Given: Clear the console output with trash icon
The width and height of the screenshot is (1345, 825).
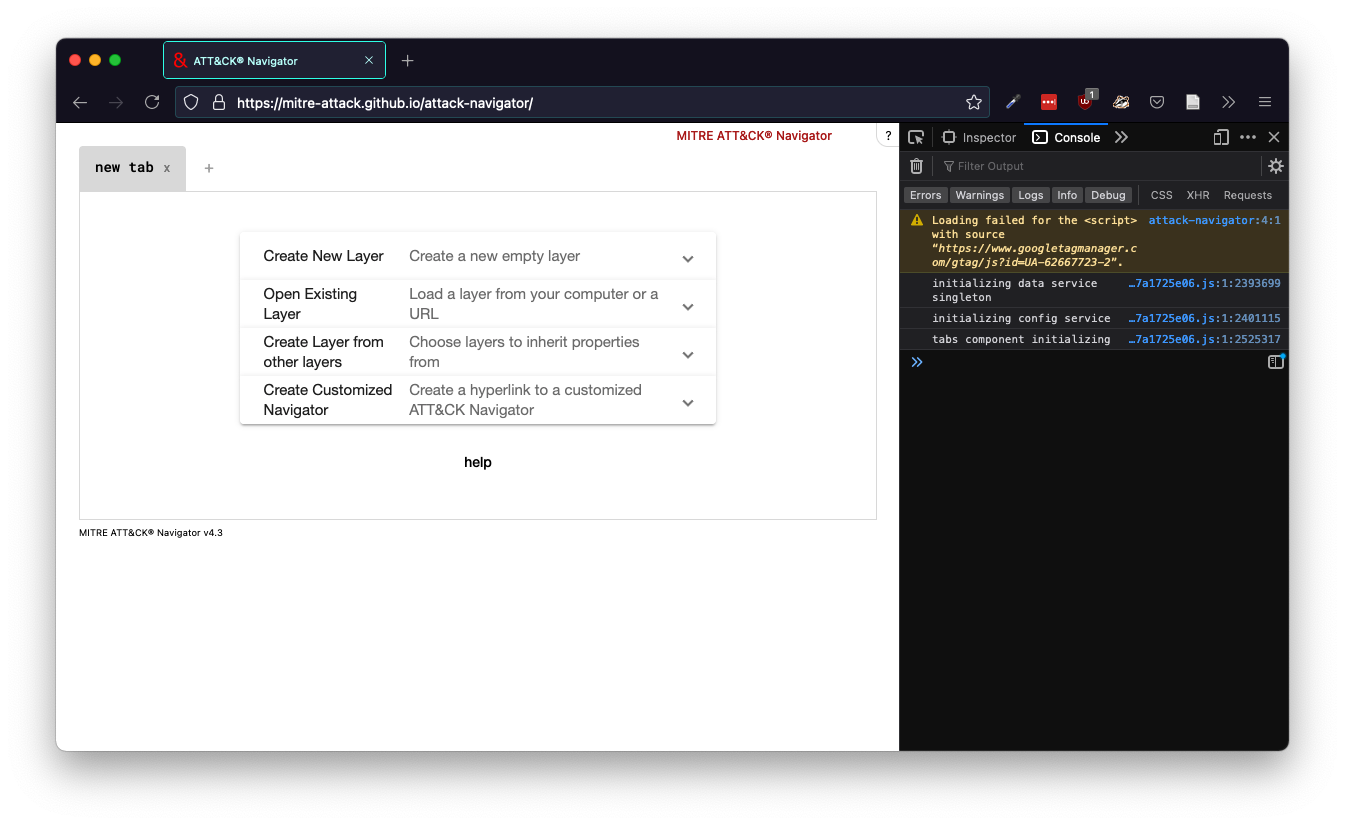Looking at the screenshot, I should (x=916, y=166).
